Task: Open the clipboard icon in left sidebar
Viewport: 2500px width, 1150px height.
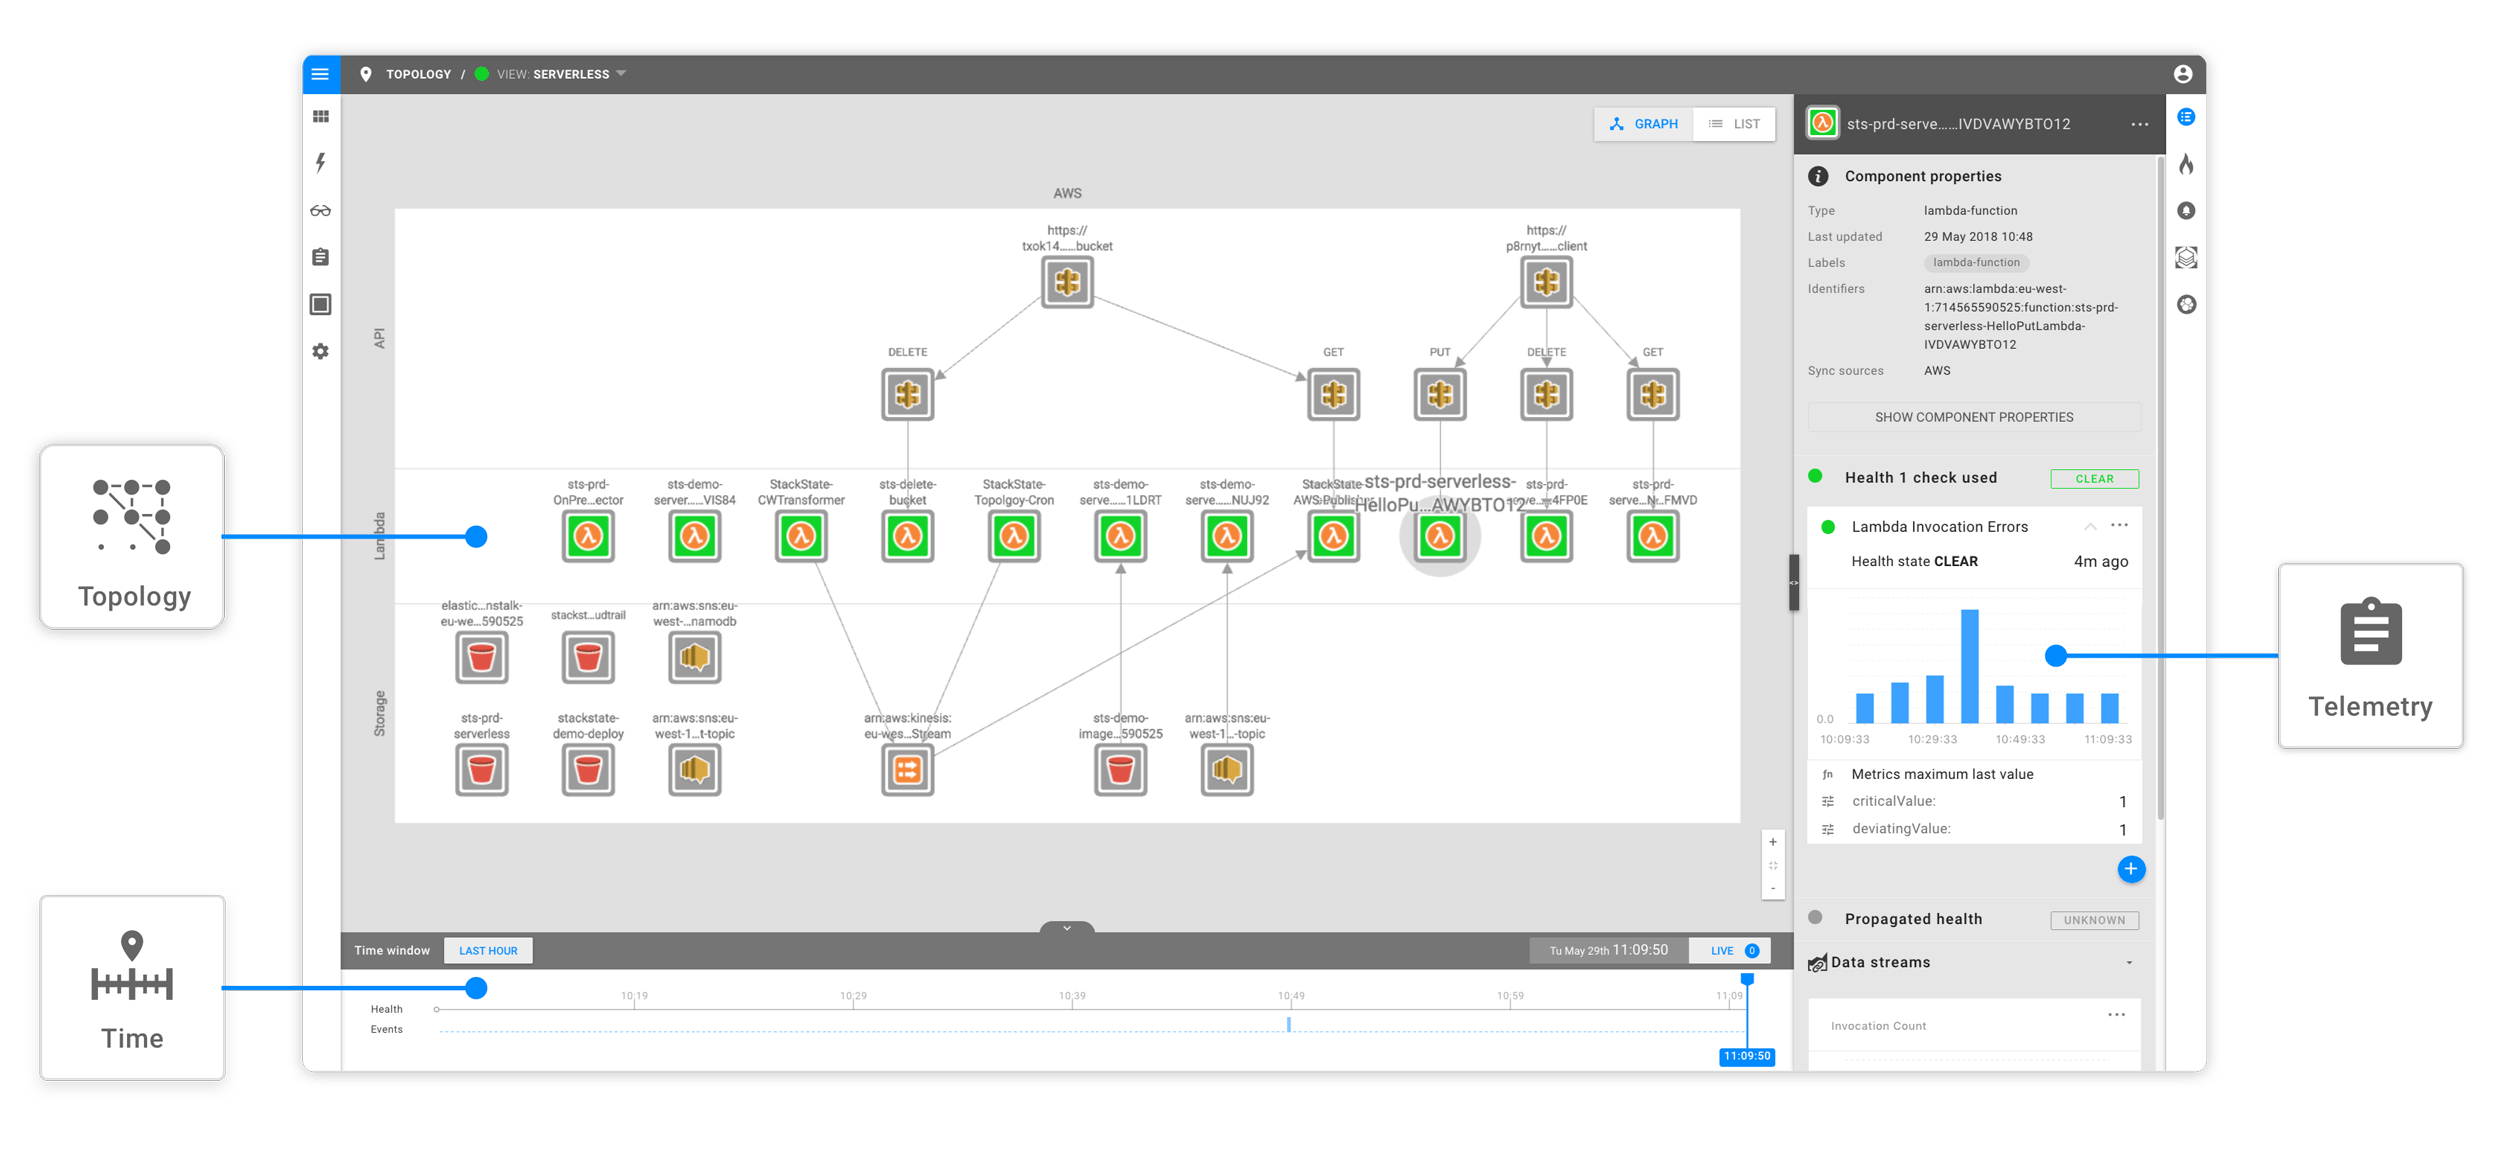Action: (x=320, y=257)
